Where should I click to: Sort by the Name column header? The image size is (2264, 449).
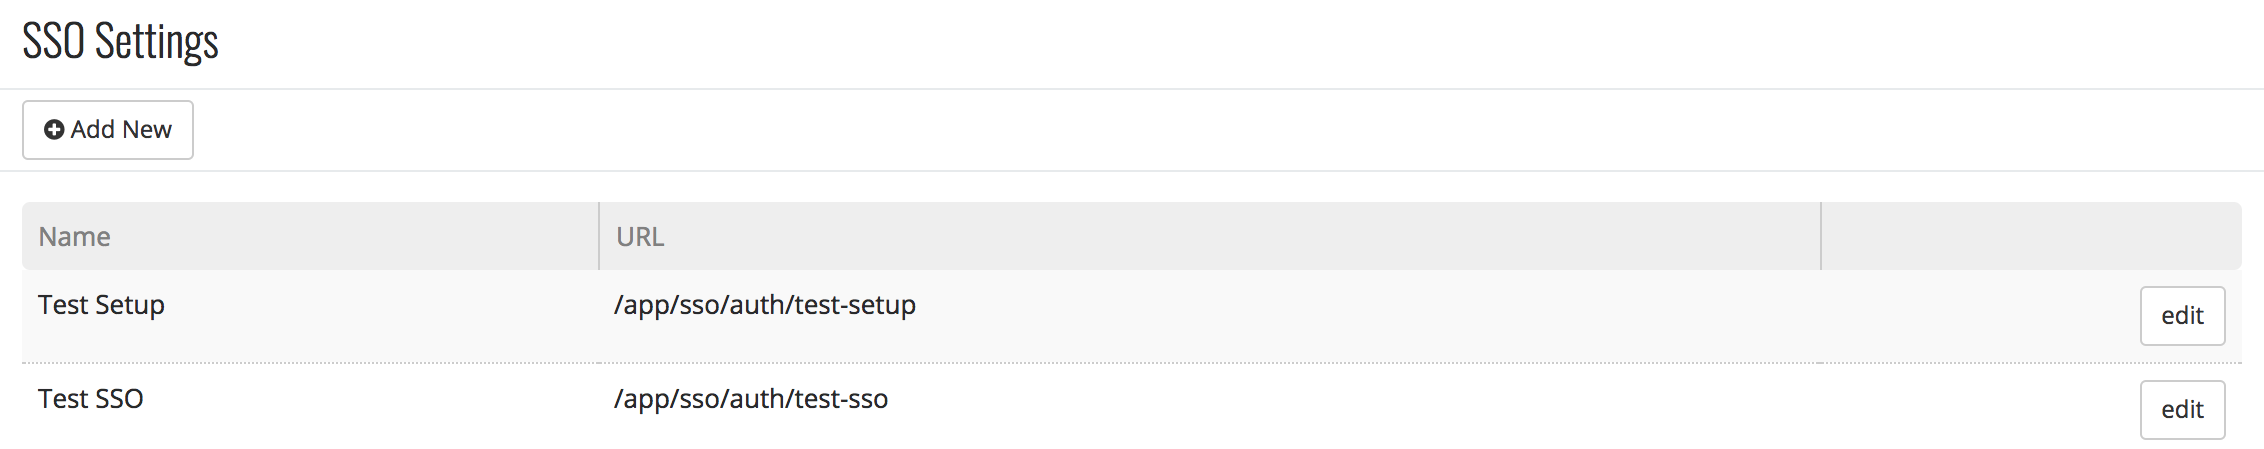[x=74, y=237]
